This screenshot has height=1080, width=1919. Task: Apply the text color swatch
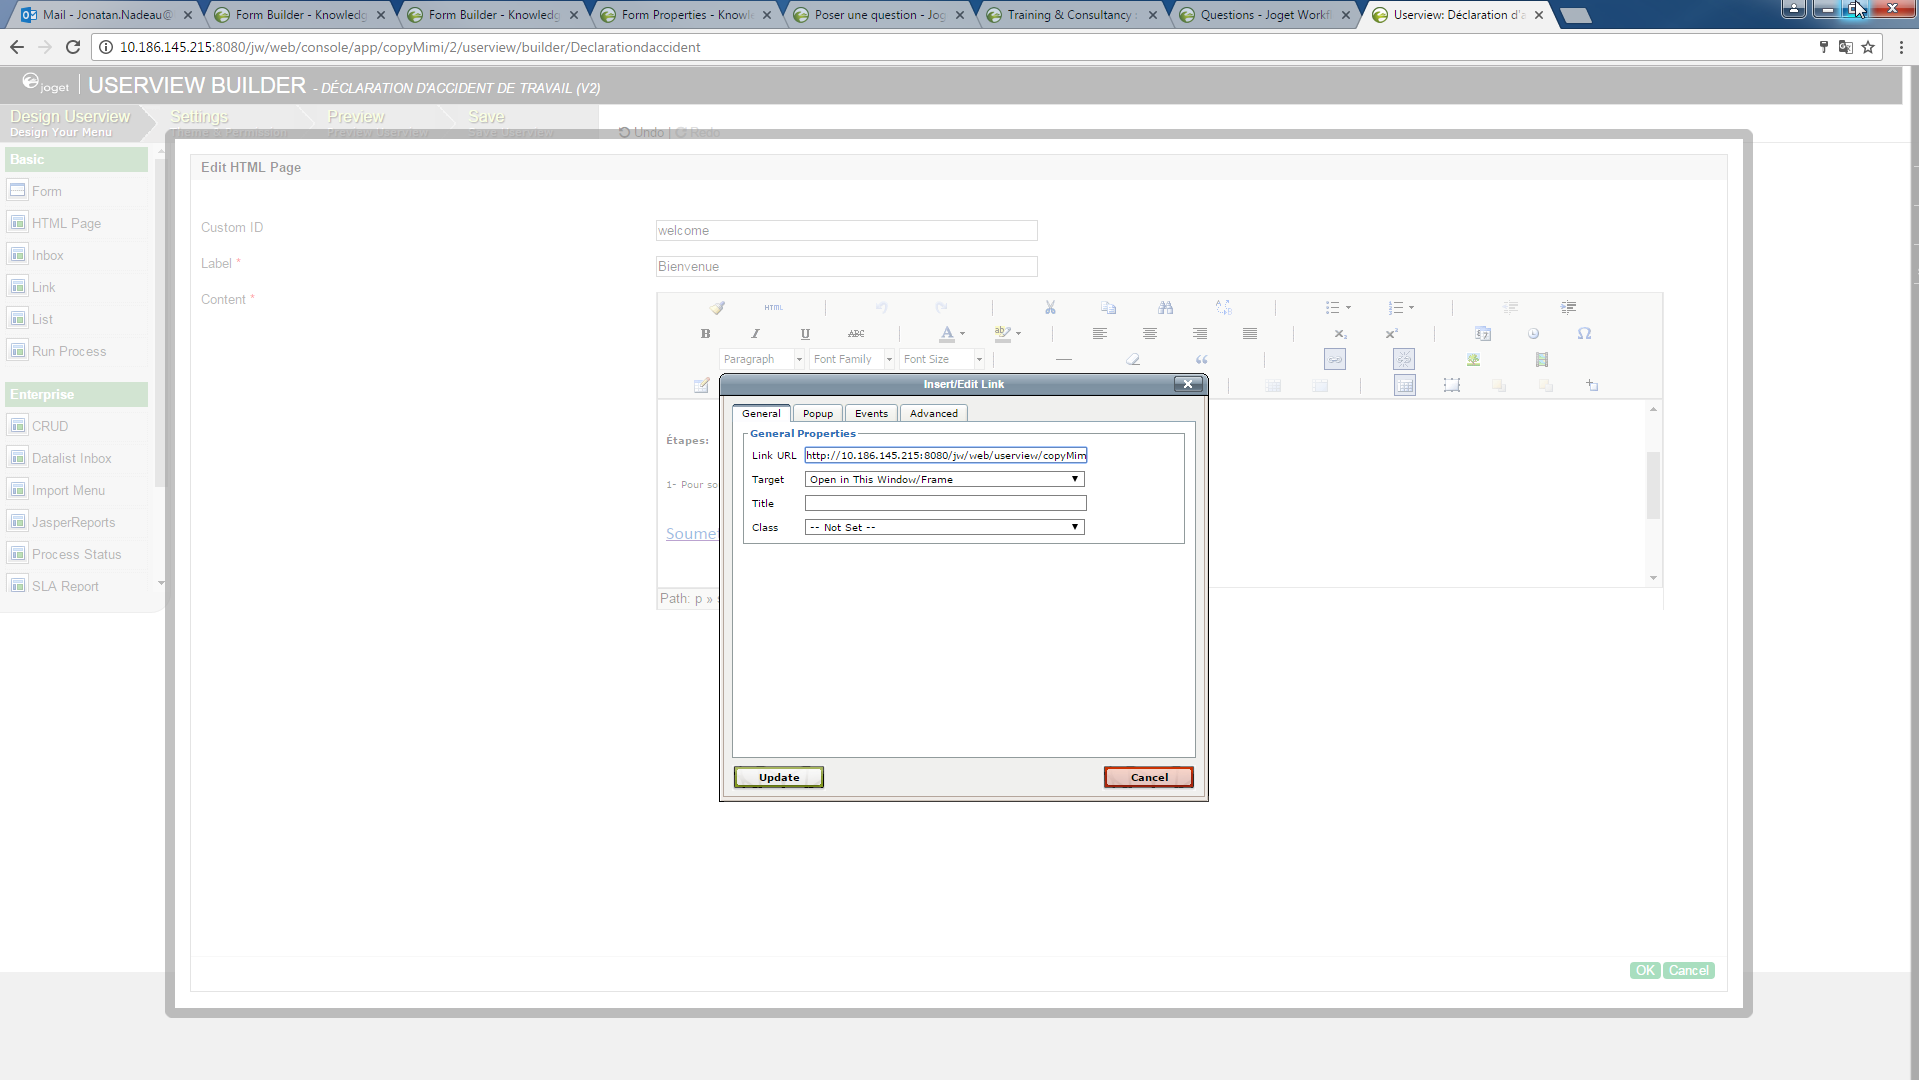pyautogui.click(x=947, y=334)
